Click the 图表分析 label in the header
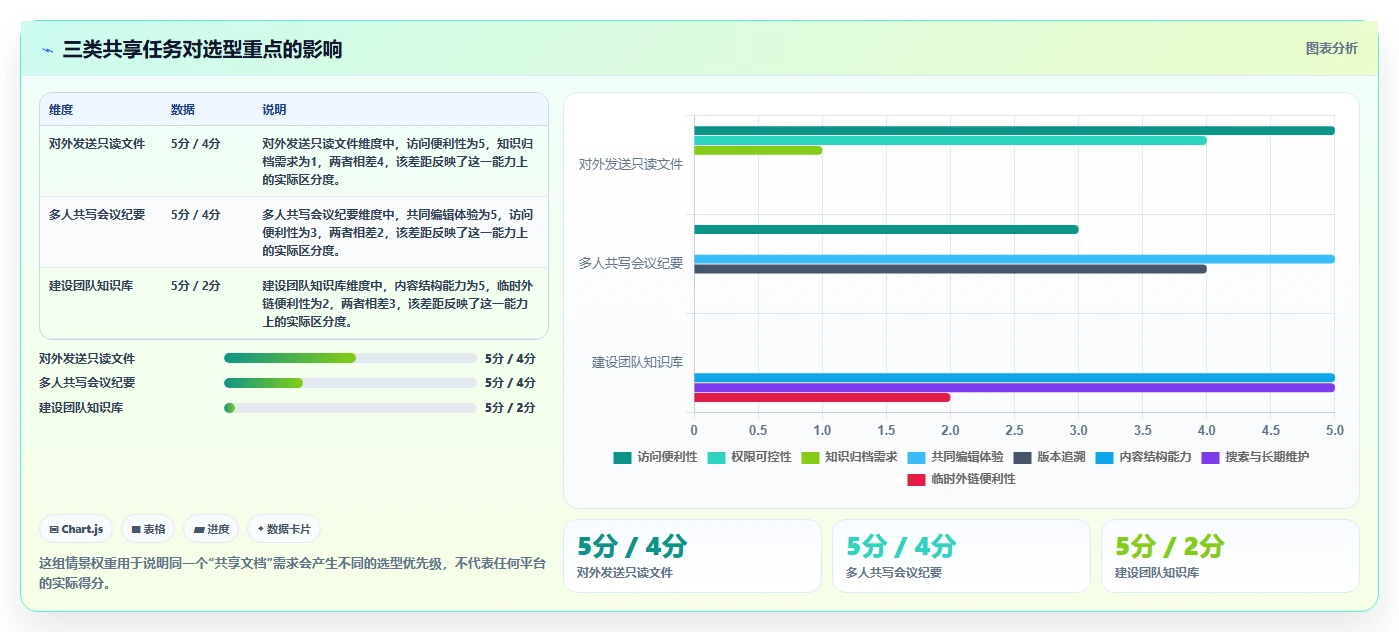This screenshot has height=632, width=1399. (x=1332, y=48)
